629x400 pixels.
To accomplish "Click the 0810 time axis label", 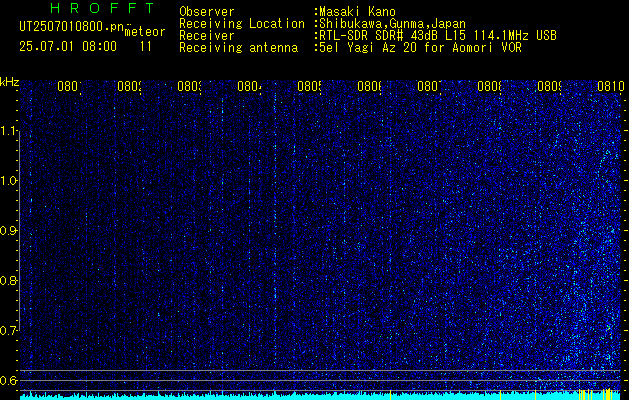I will 611,86.
